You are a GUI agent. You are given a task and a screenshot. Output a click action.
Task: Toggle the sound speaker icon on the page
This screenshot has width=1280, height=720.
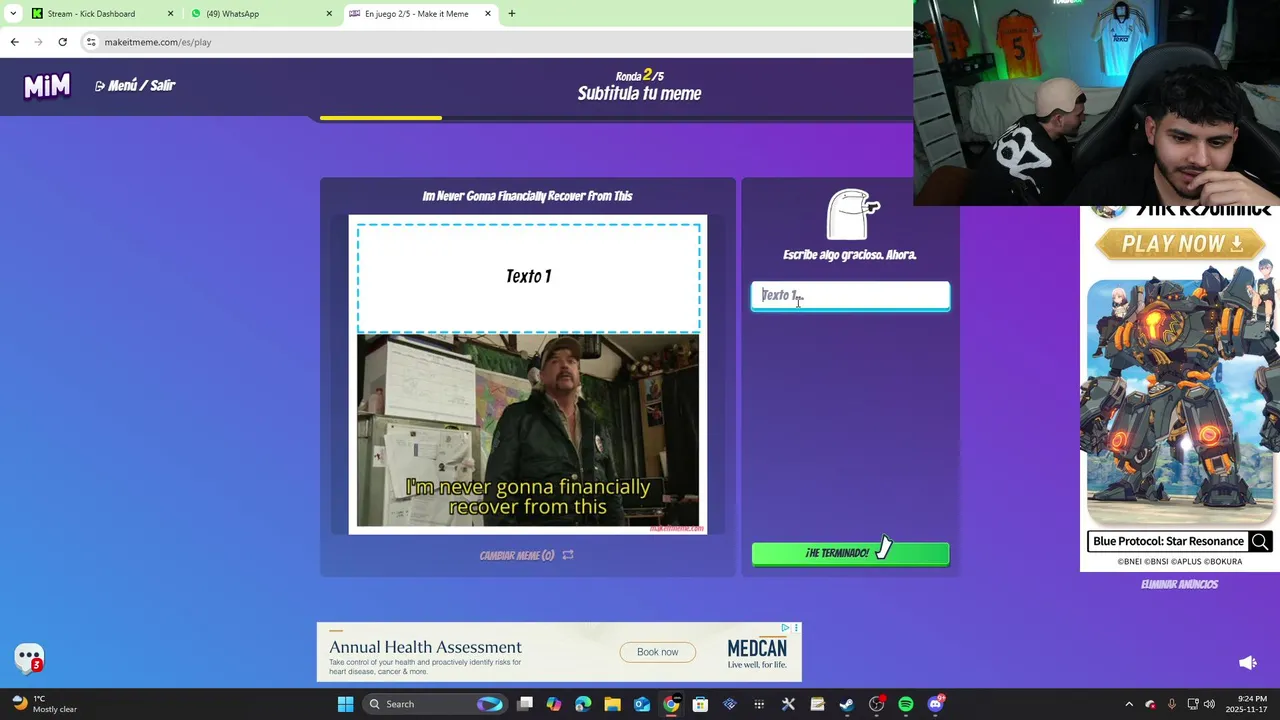tap(1248, 663)
